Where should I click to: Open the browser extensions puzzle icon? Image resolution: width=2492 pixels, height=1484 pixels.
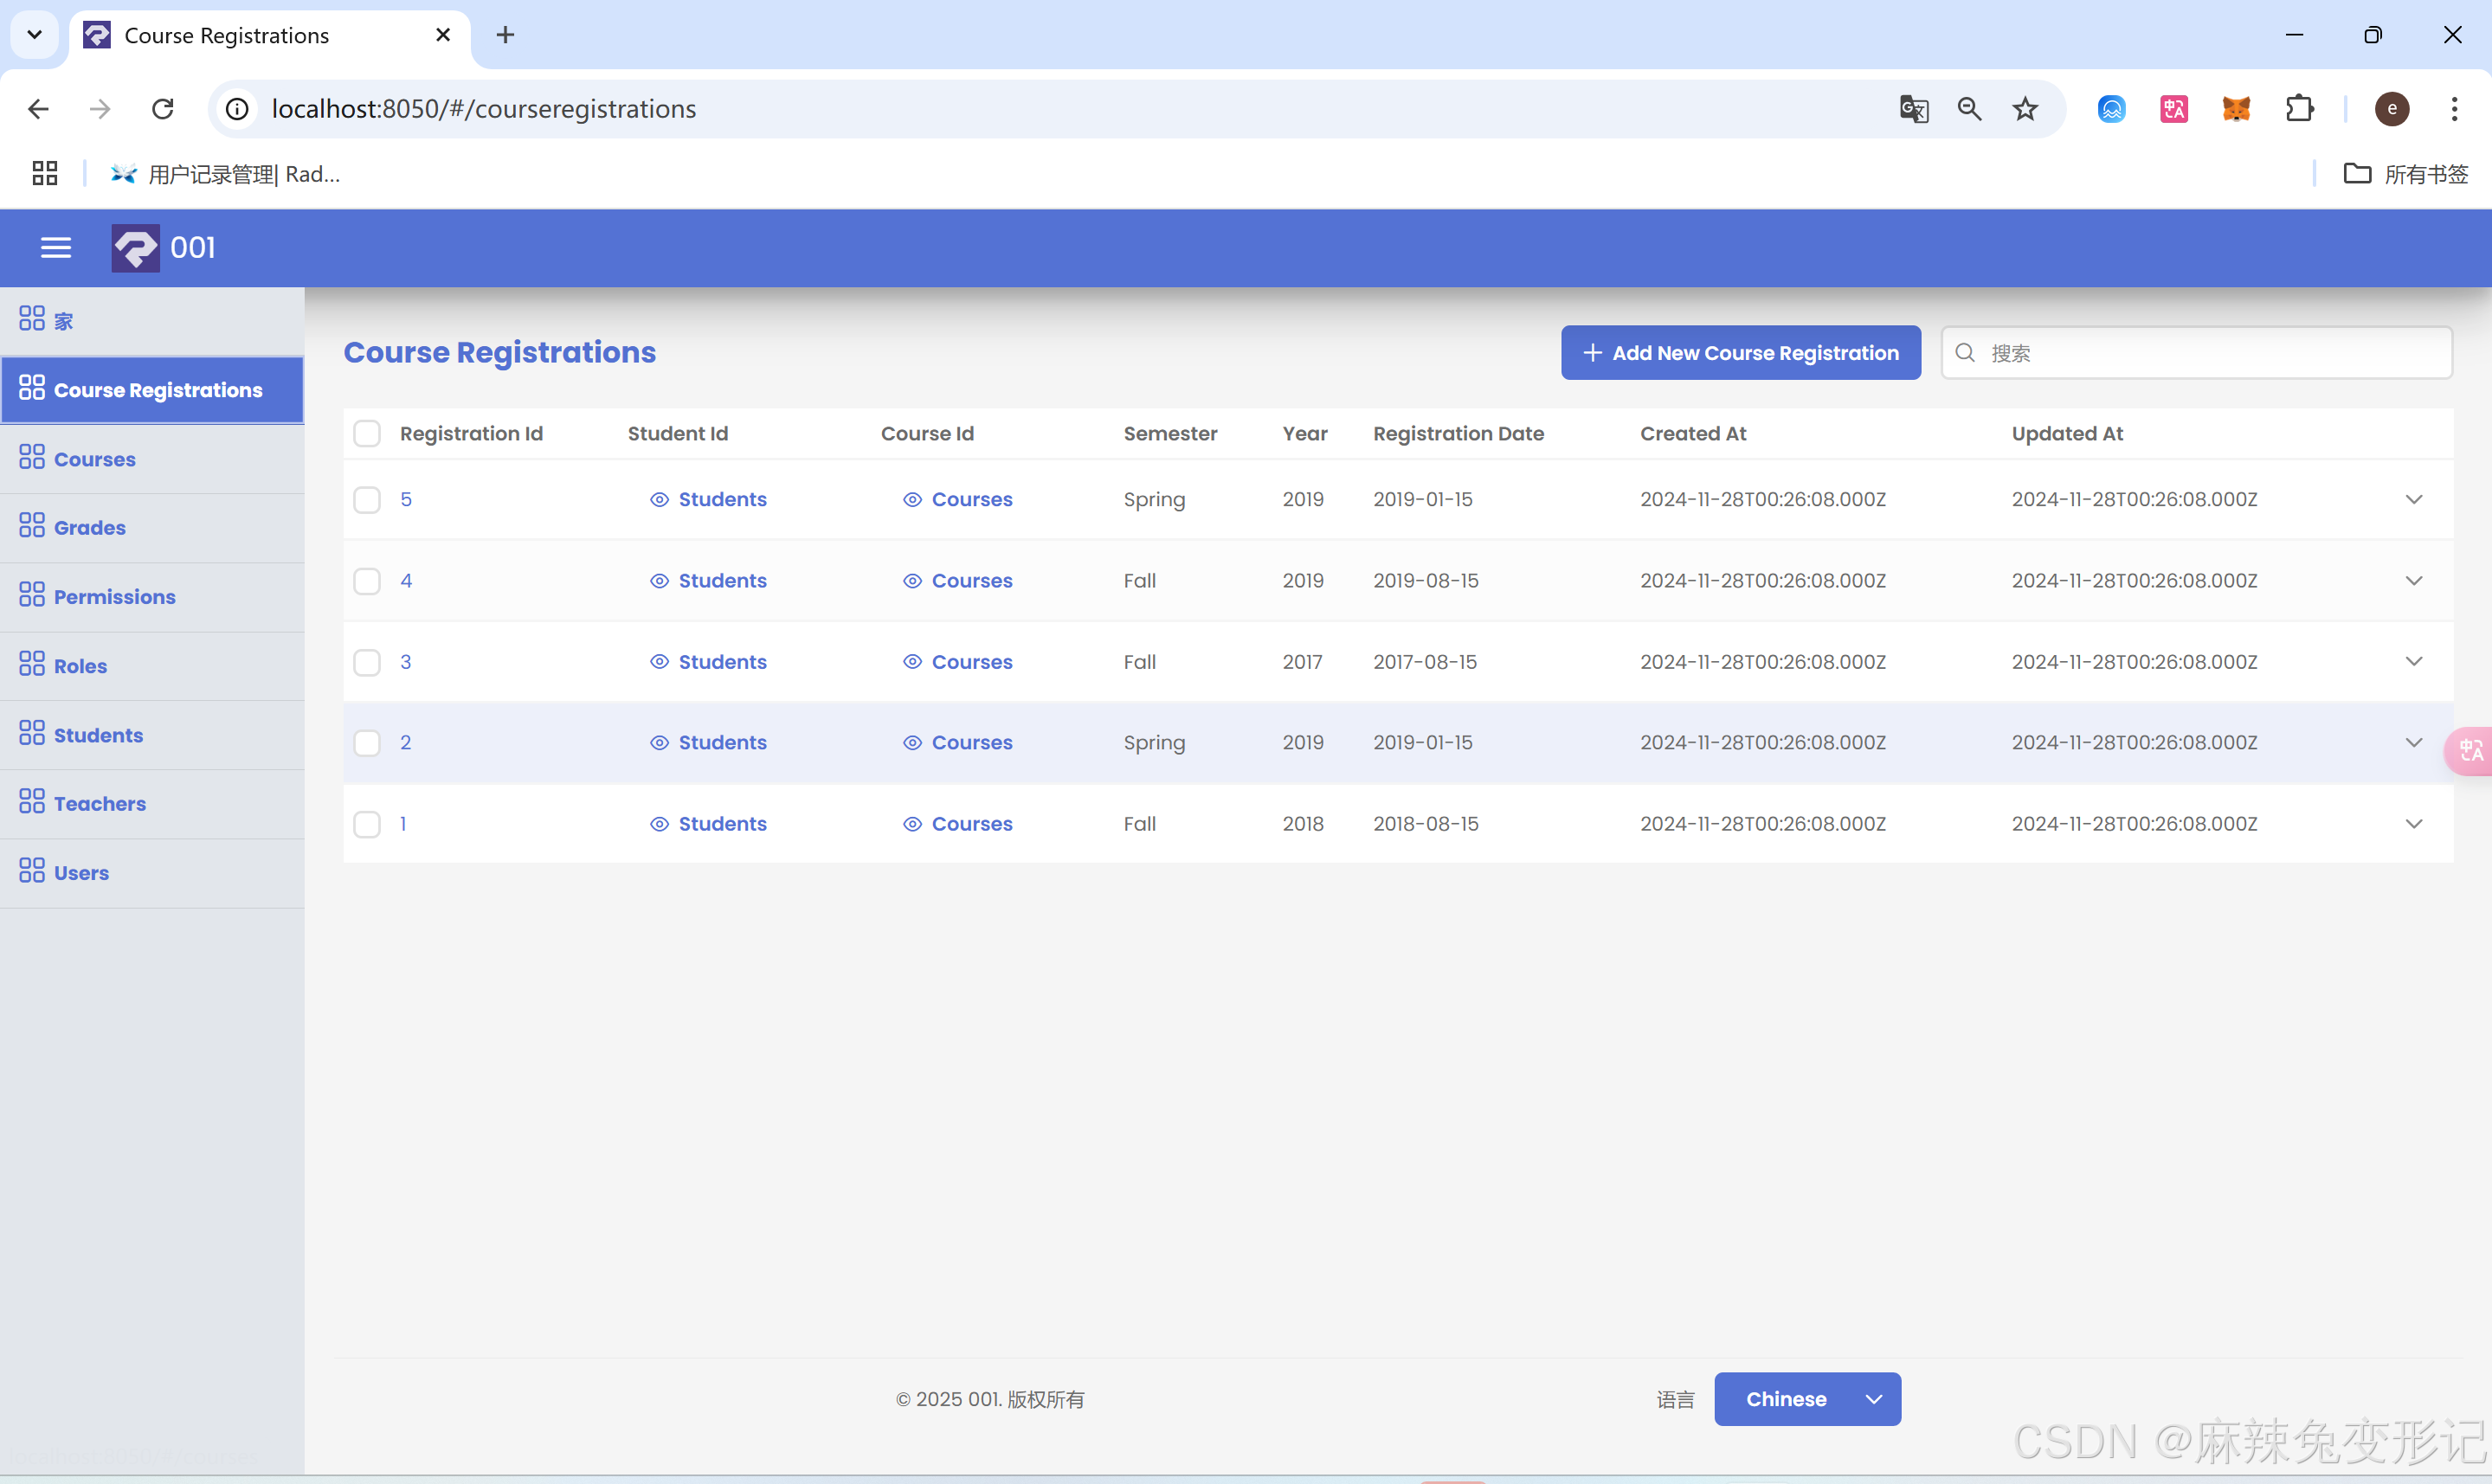click(2299, 108)
